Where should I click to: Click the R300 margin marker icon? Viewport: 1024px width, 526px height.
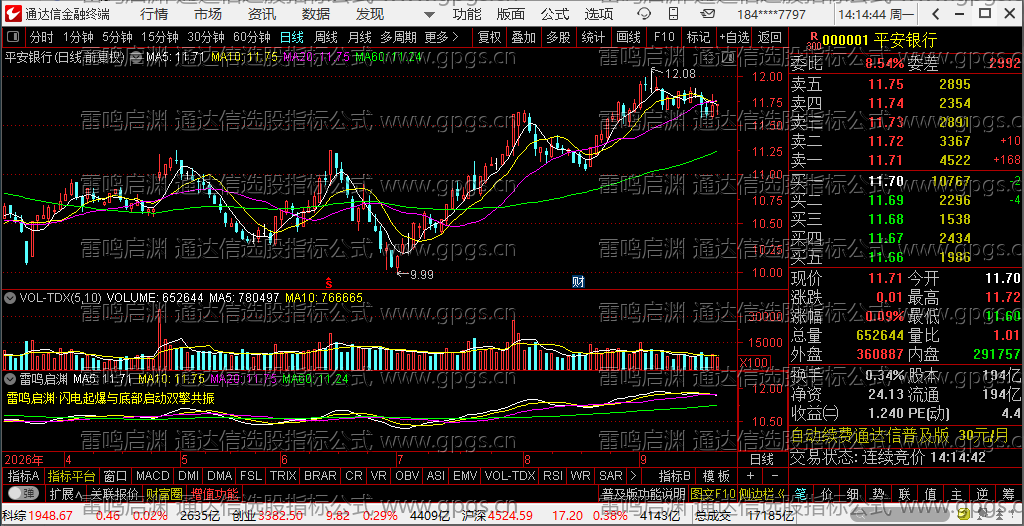814,41
